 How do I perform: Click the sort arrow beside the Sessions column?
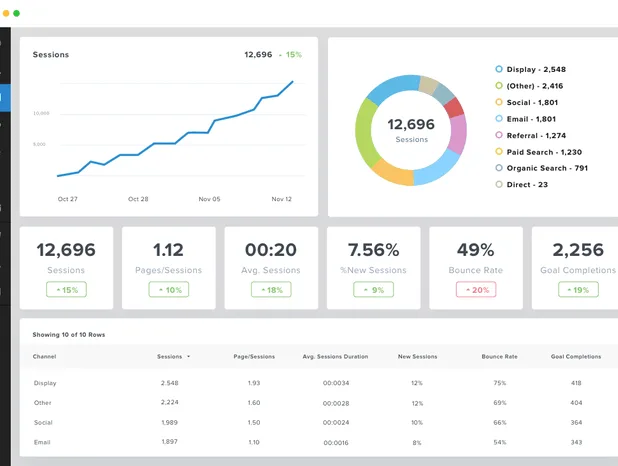coord(188,356)
